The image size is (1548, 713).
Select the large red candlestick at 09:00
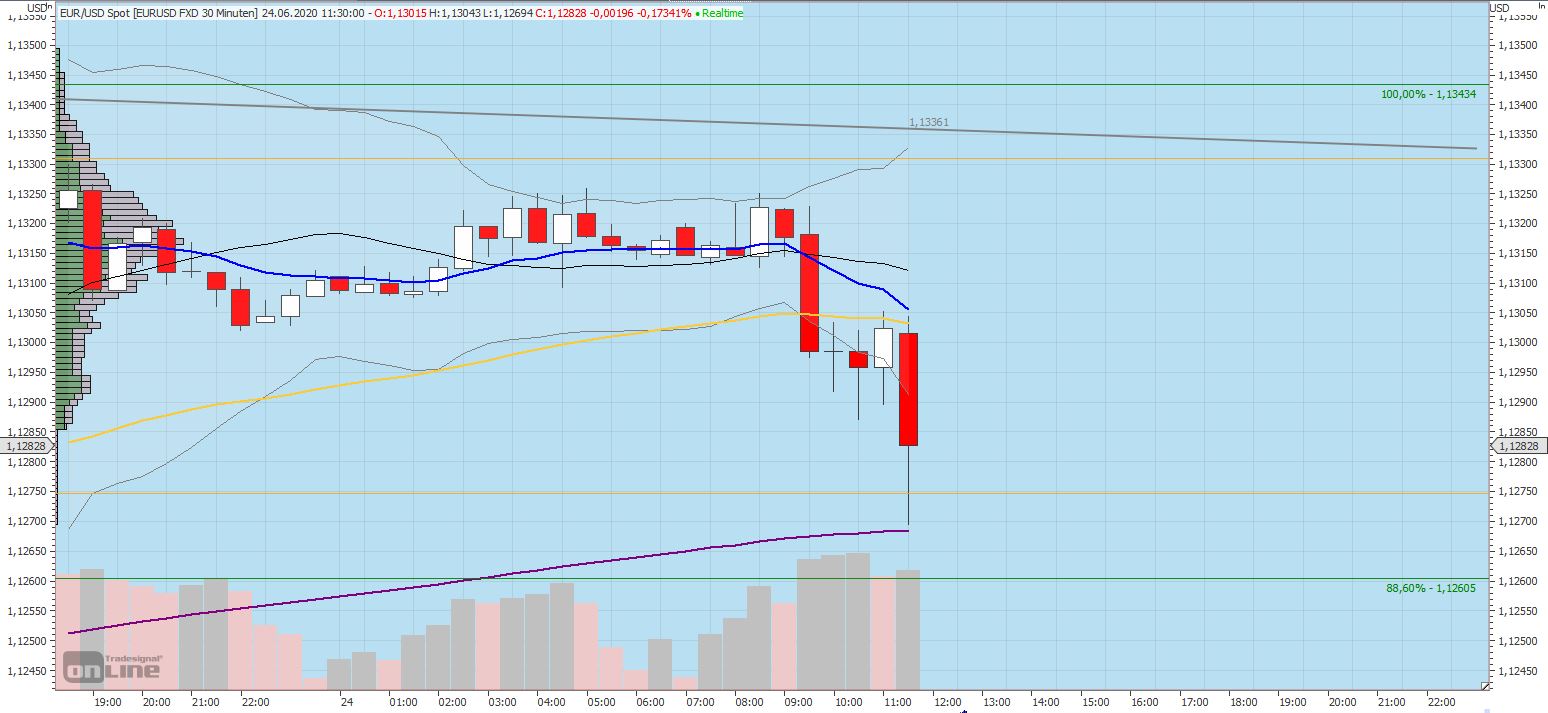809,290
